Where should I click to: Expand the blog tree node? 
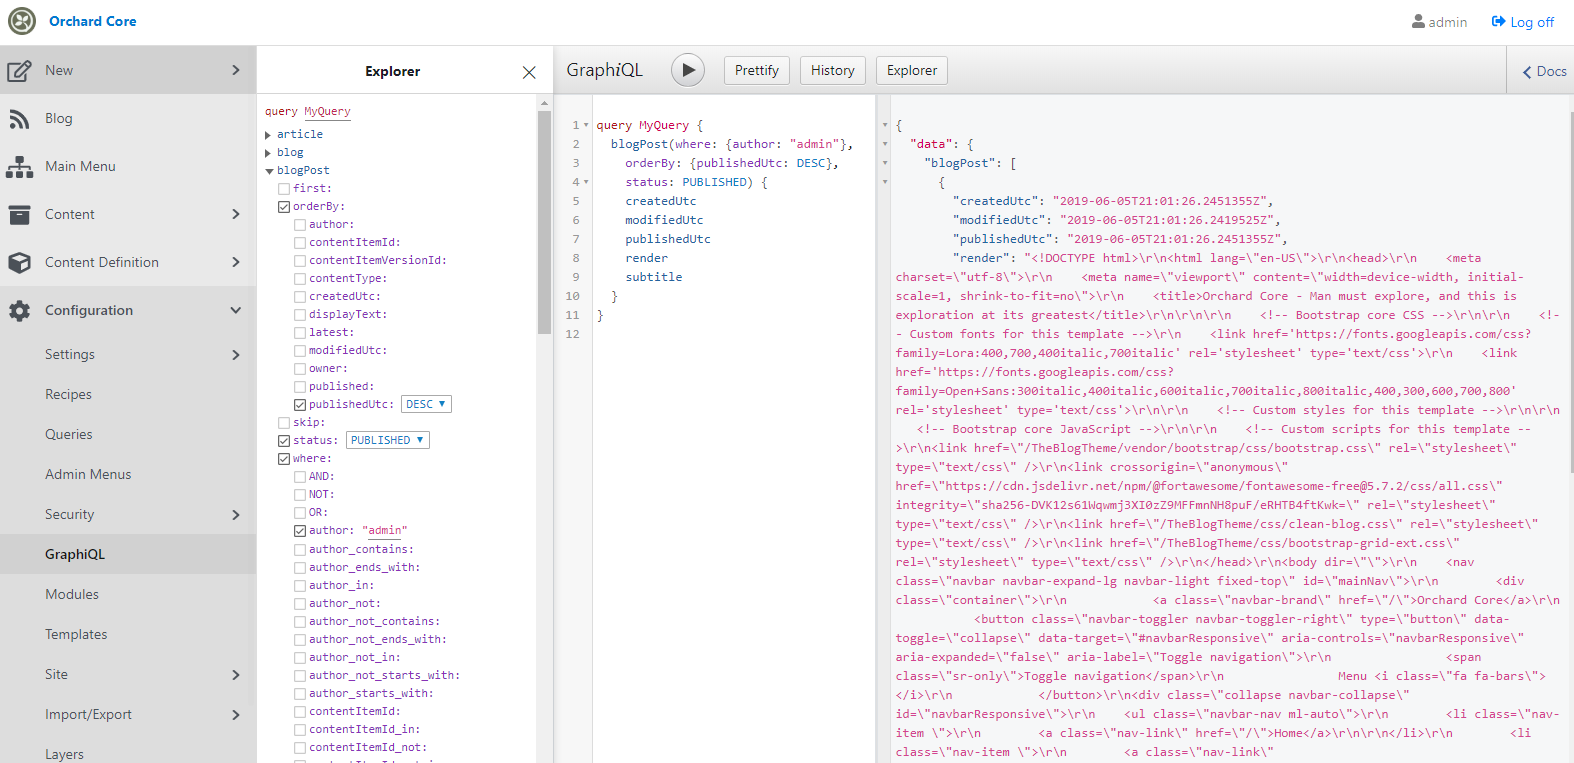tap(268, 153)
